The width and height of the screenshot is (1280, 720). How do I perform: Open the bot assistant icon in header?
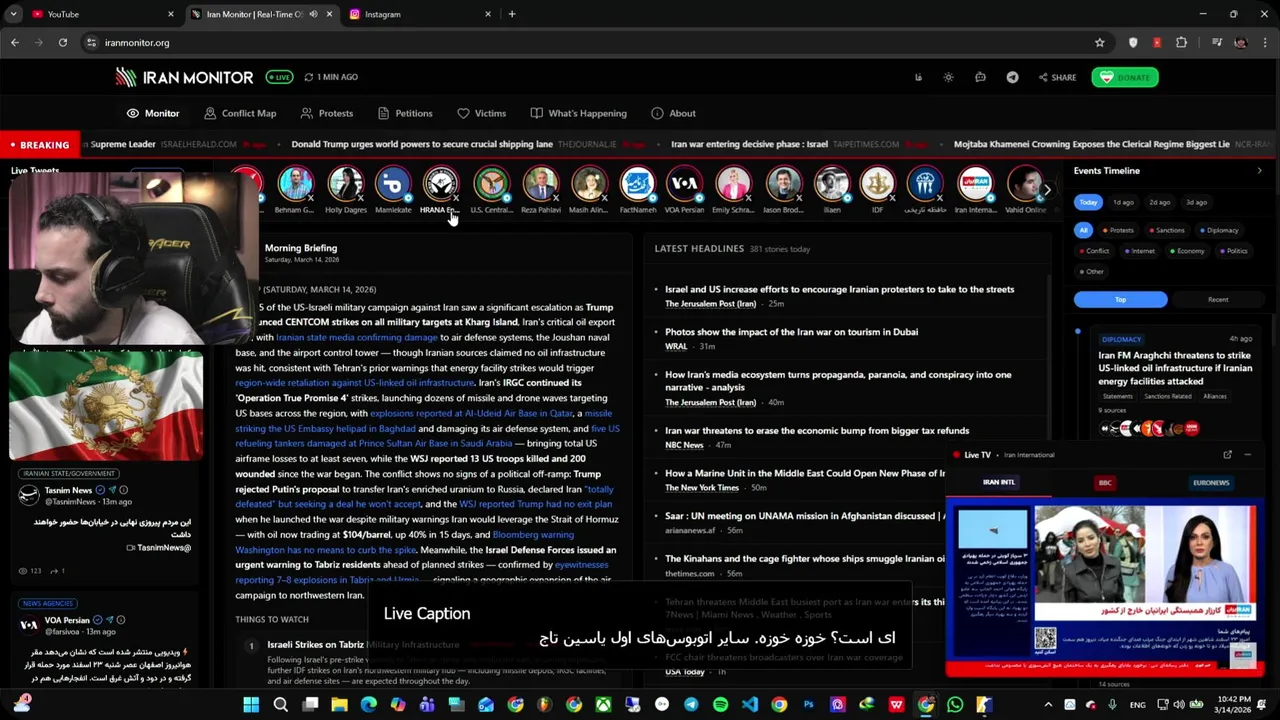coord(980,77)
